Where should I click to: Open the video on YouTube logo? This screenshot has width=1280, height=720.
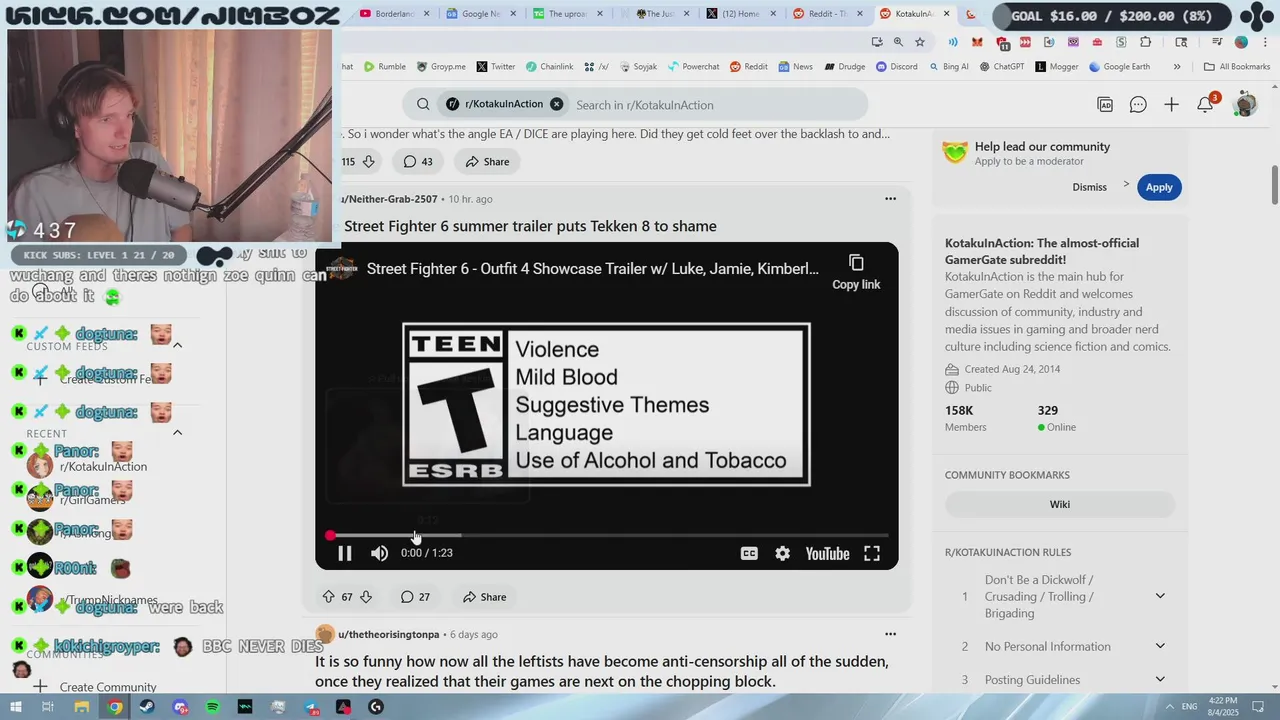[827, 553]
